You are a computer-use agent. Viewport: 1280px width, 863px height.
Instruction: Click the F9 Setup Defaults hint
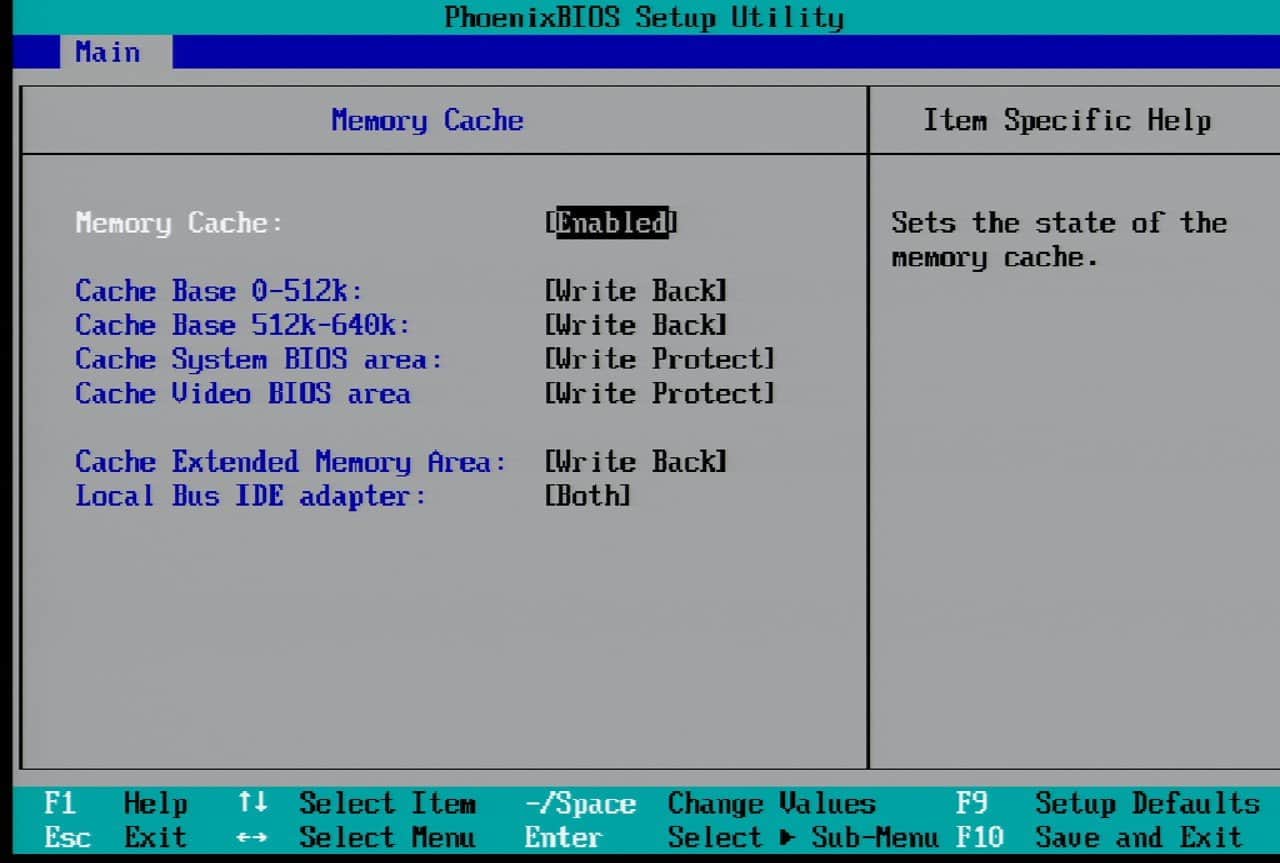tap(1107, 803)
